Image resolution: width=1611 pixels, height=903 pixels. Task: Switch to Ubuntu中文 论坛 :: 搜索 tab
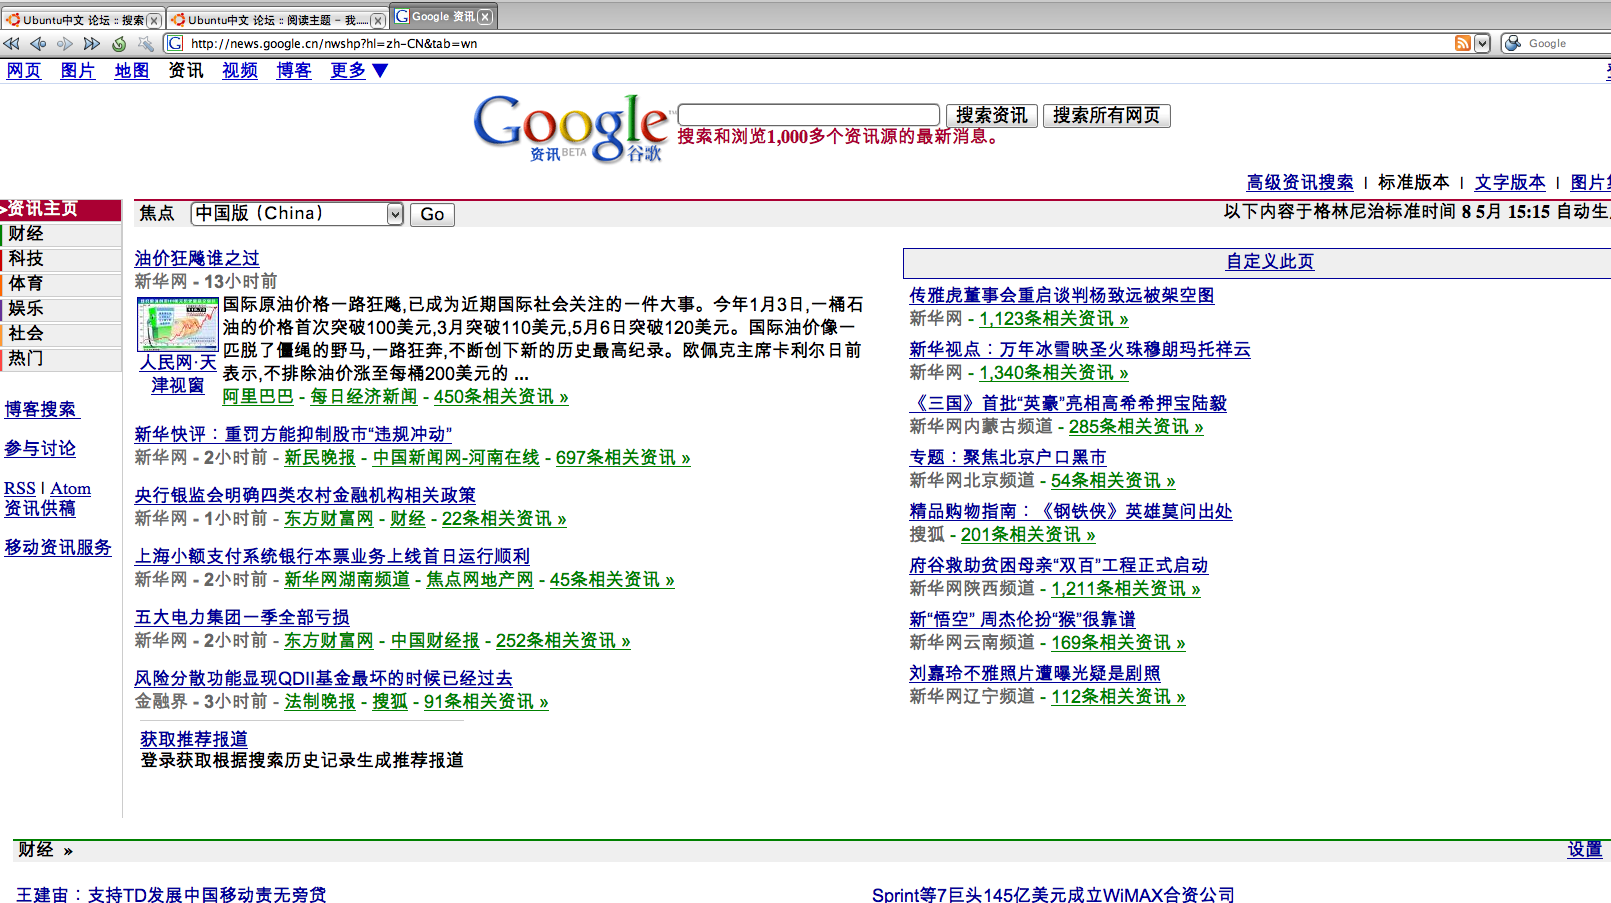[82, 20]
